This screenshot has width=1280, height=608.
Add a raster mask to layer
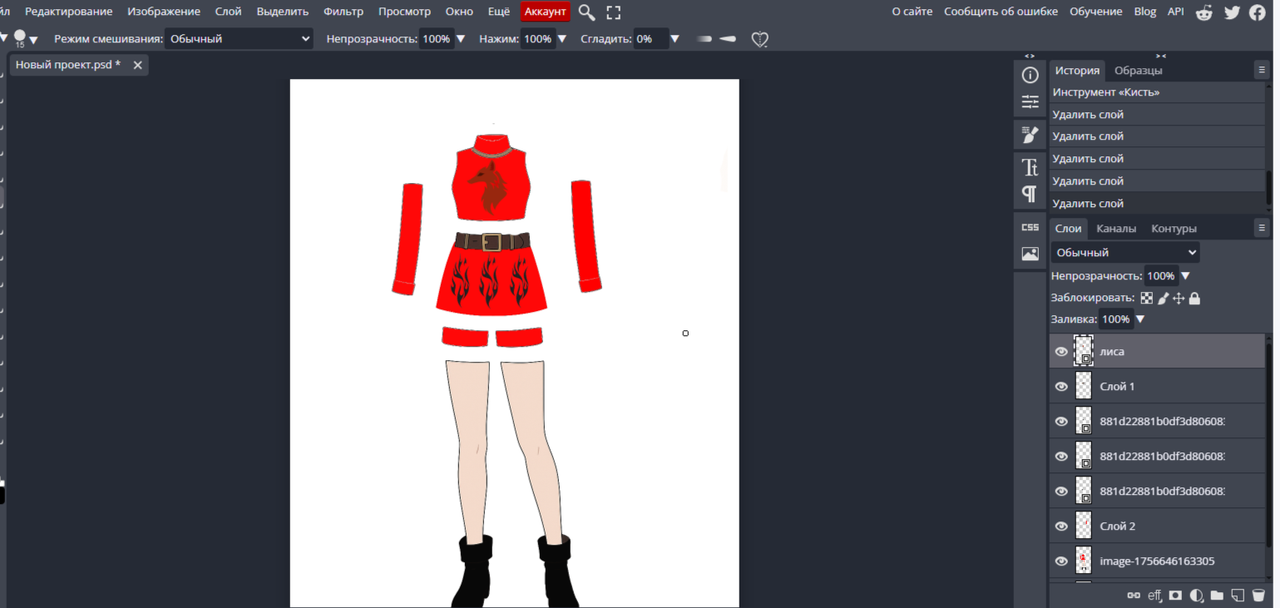point(1176,595)
